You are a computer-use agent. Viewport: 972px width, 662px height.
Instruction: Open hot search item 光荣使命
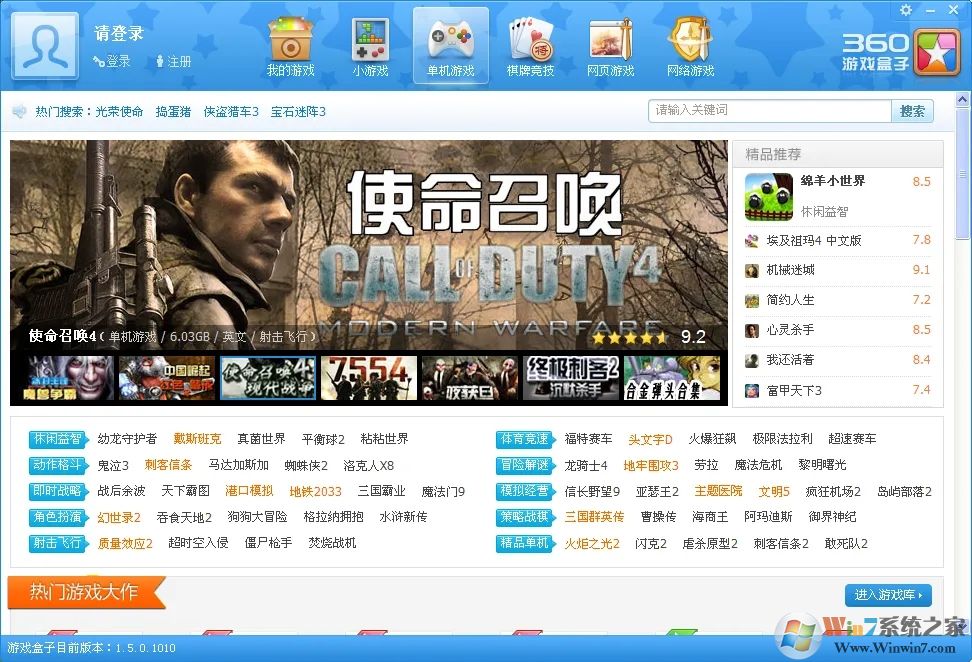point(120,111)
